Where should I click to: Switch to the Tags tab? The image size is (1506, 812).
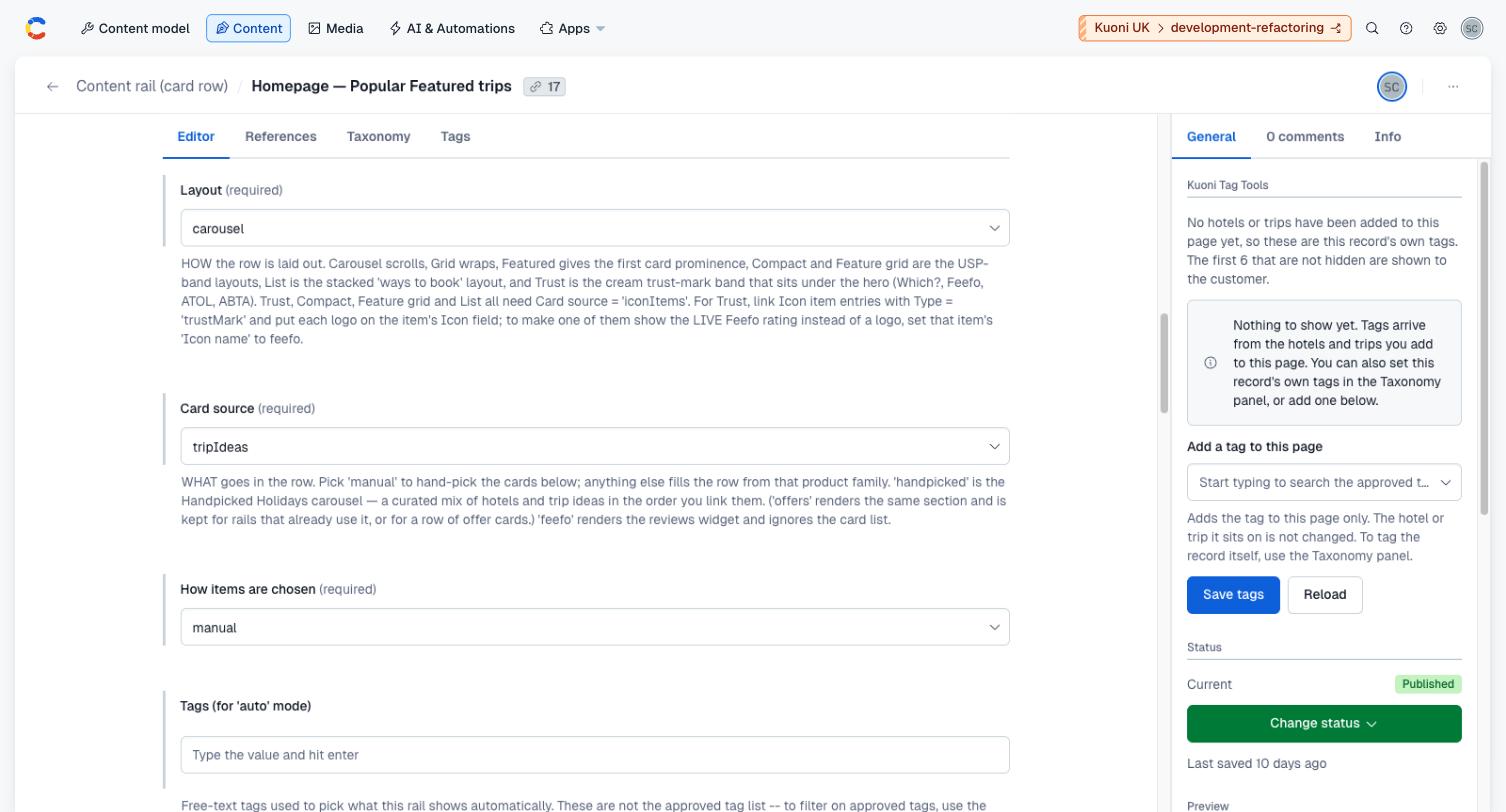coord(455,137)
